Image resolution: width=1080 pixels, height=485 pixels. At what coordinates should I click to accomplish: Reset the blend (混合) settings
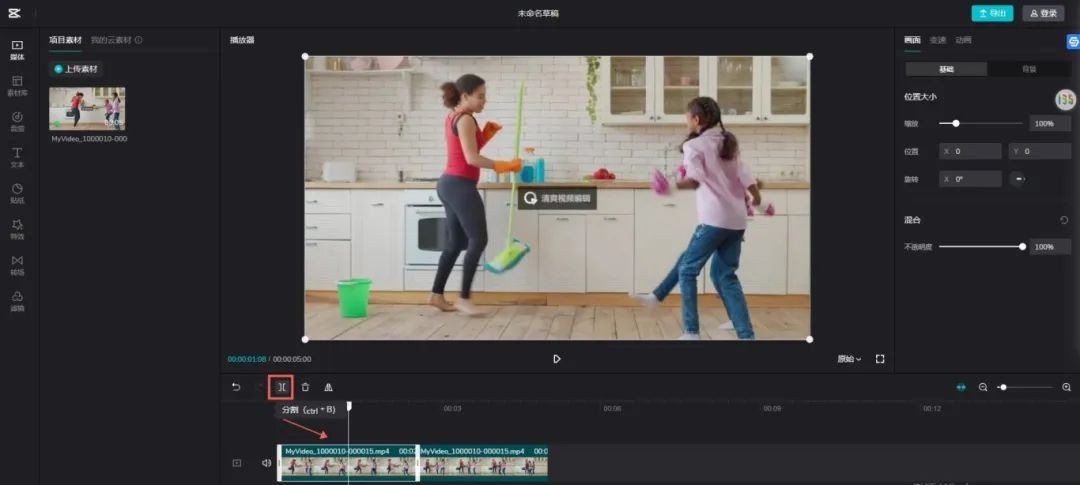tap(1064, 220)
